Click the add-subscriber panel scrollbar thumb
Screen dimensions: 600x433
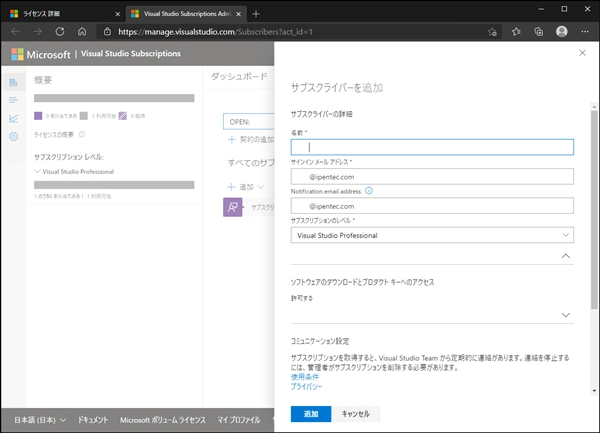(594, 210)
